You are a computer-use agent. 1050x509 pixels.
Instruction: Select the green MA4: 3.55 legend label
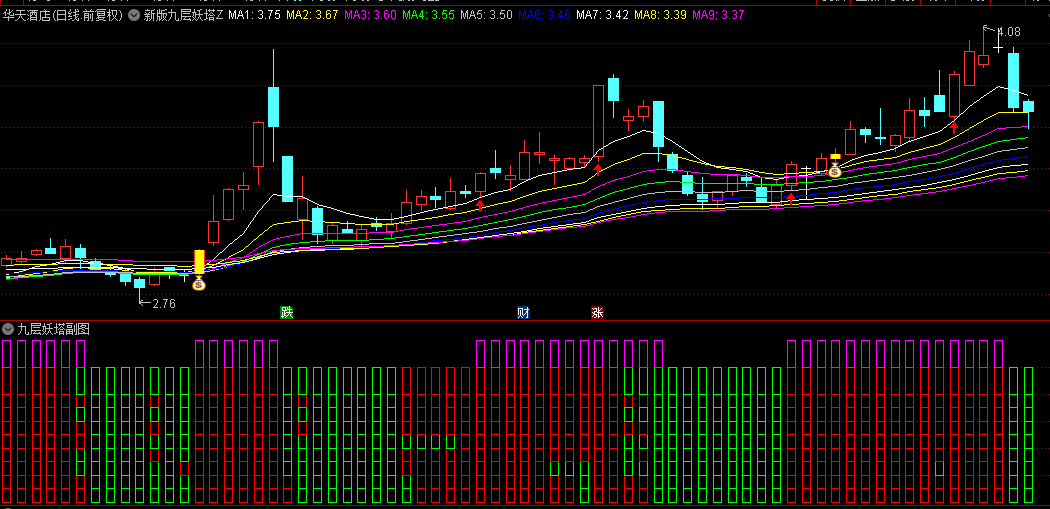click(428, 15)
